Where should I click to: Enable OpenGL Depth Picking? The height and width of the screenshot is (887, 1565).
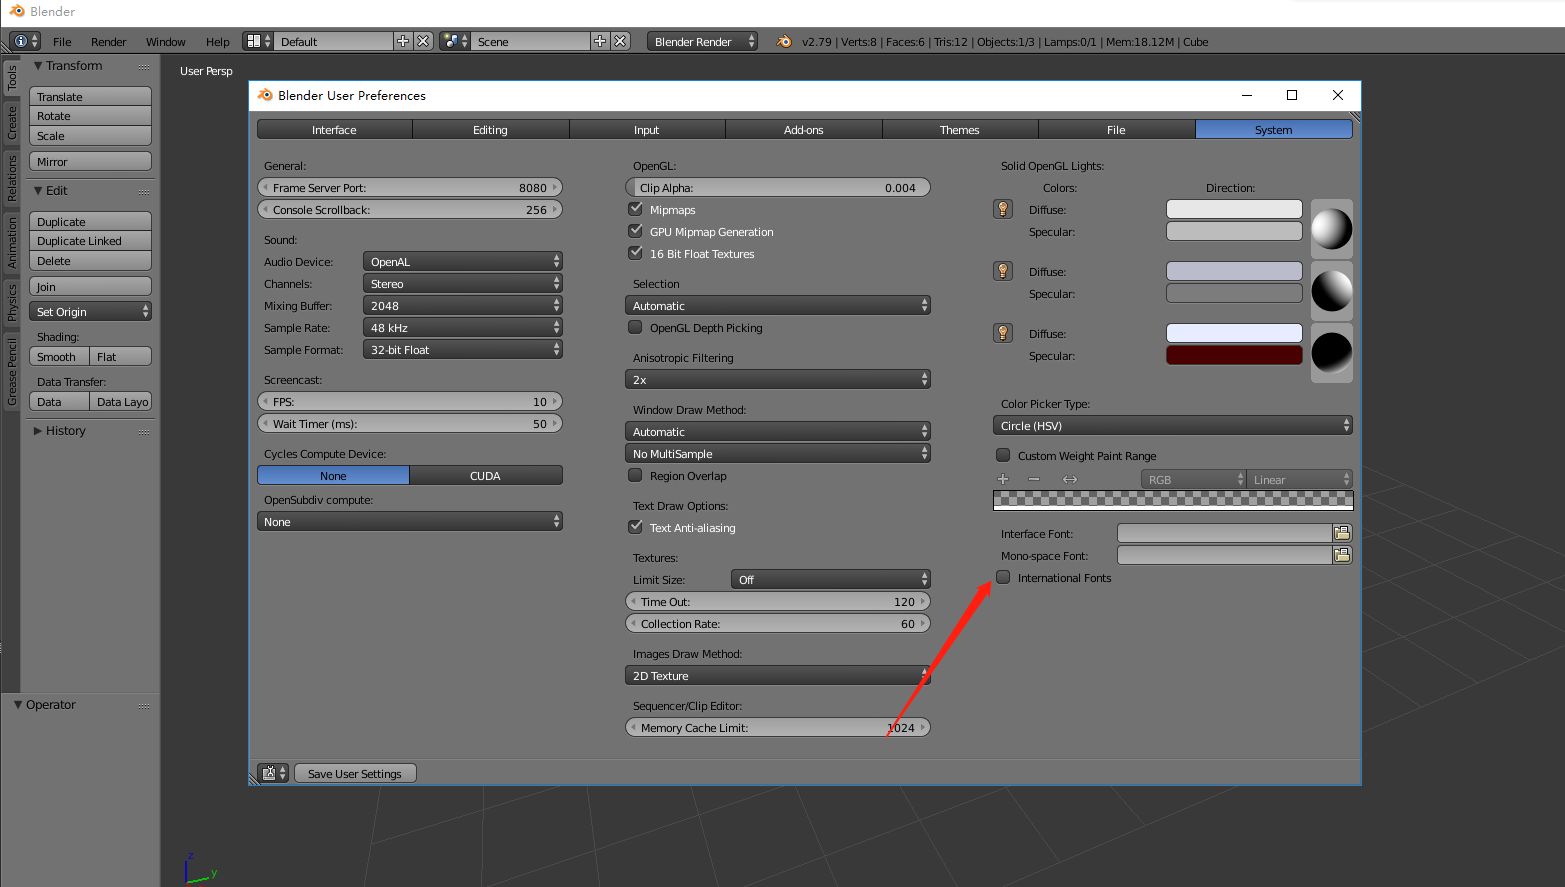click(x=635, y=327)
